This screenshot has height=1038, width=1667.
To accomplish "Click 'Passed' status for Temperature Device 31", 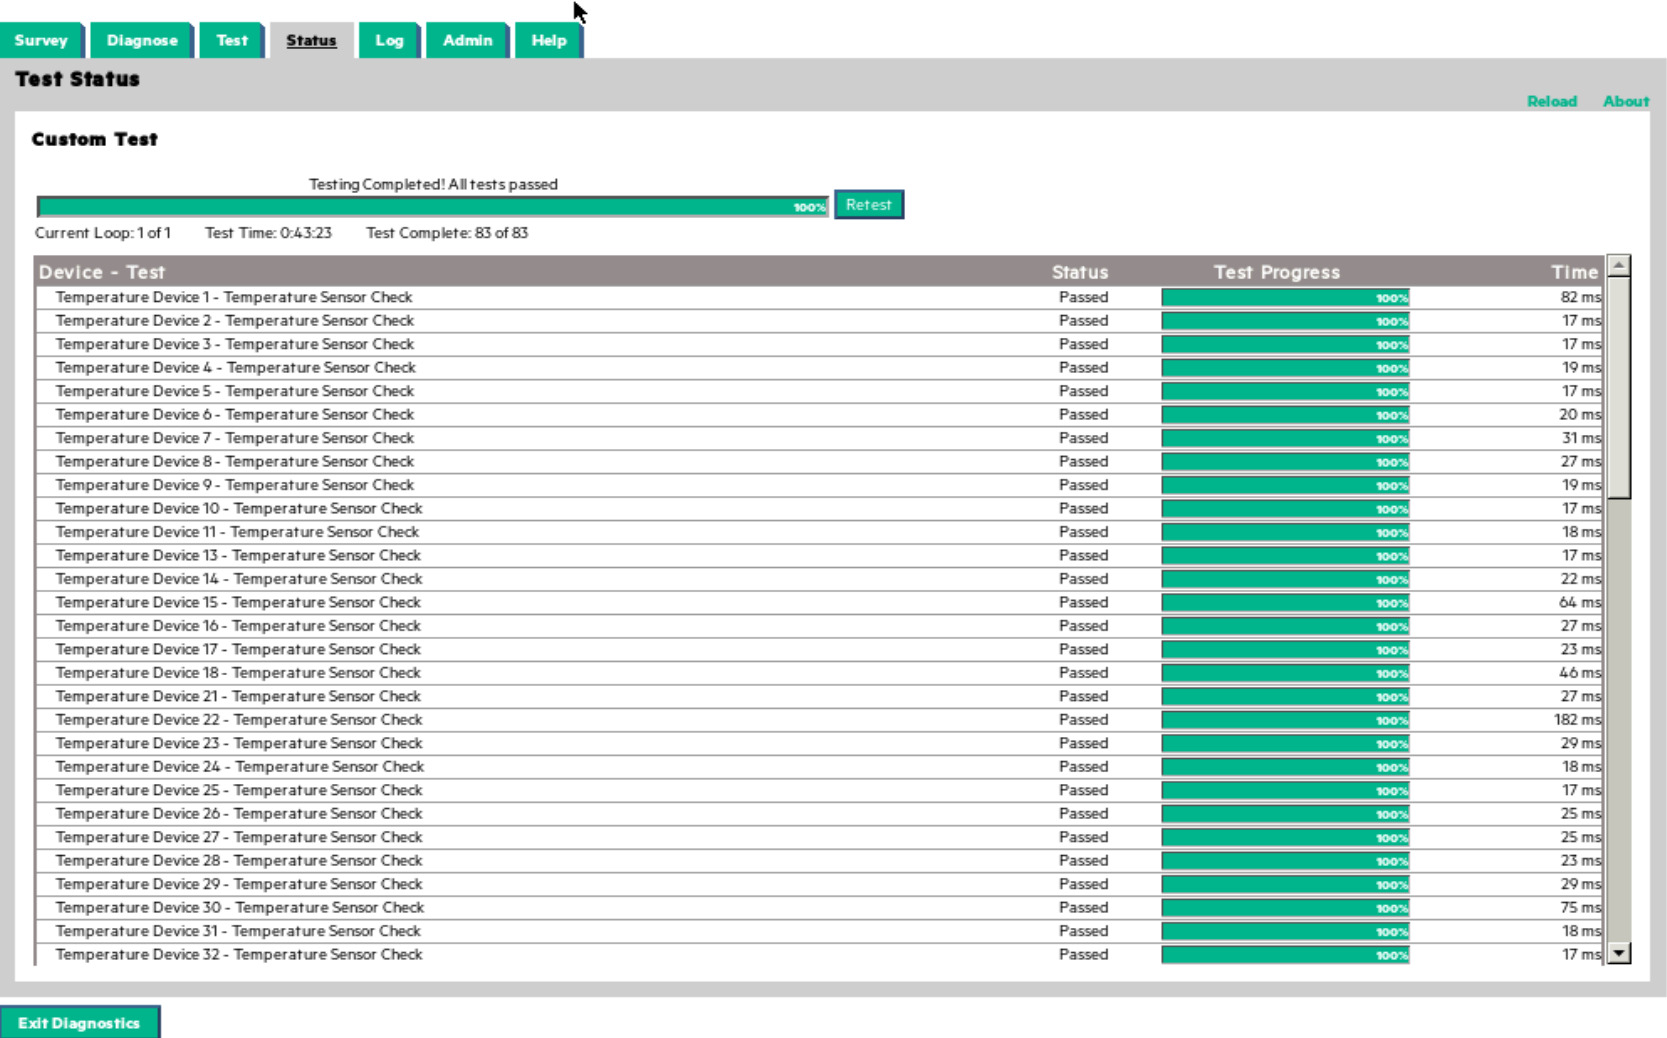I will coord(1084,932).
